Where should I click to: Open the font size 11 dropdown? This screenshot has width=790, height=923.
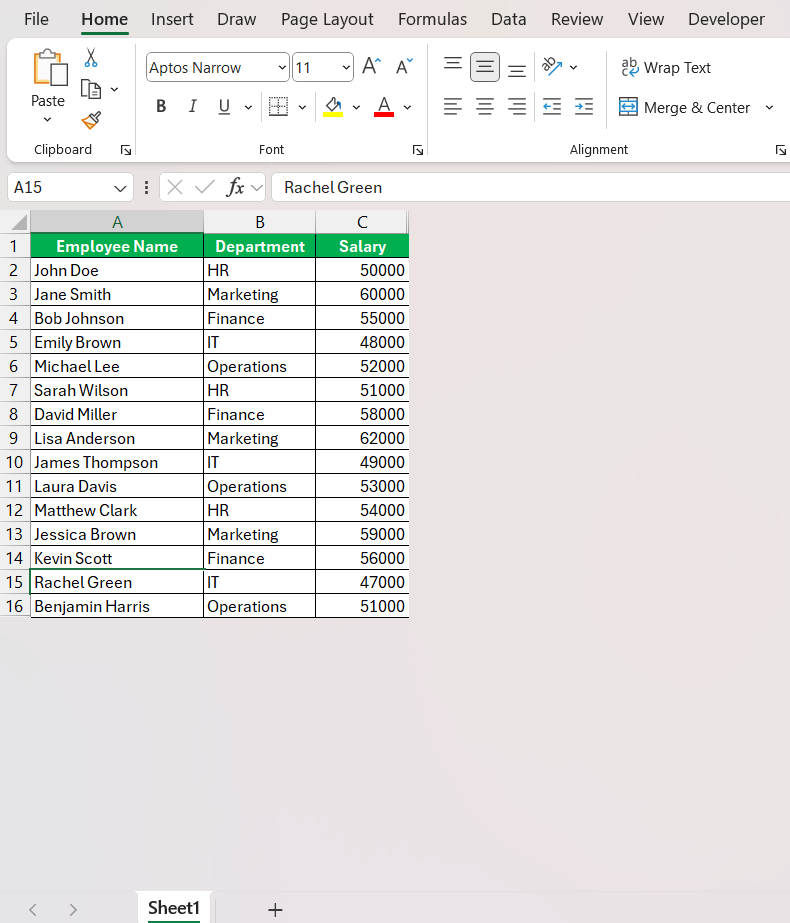346,68
